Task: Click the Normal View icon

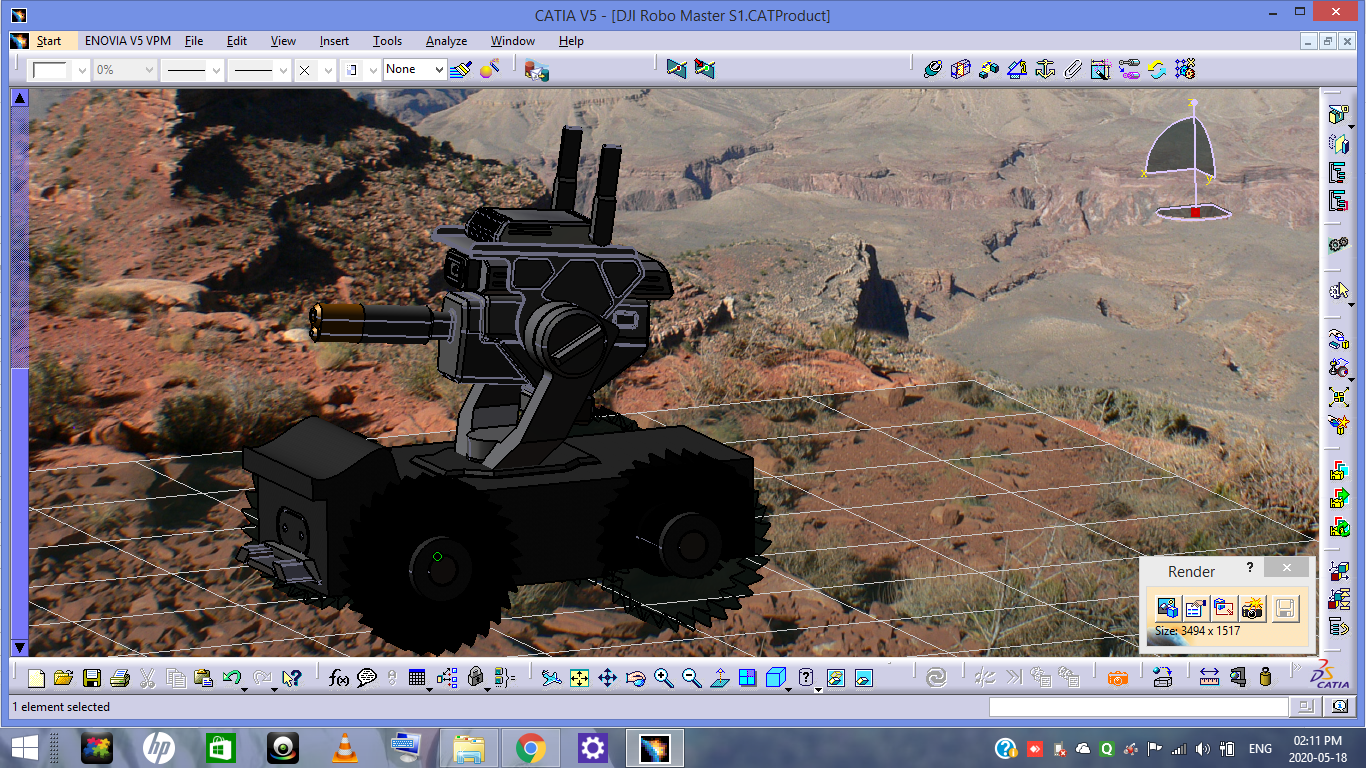Action: tap(719, 678)
